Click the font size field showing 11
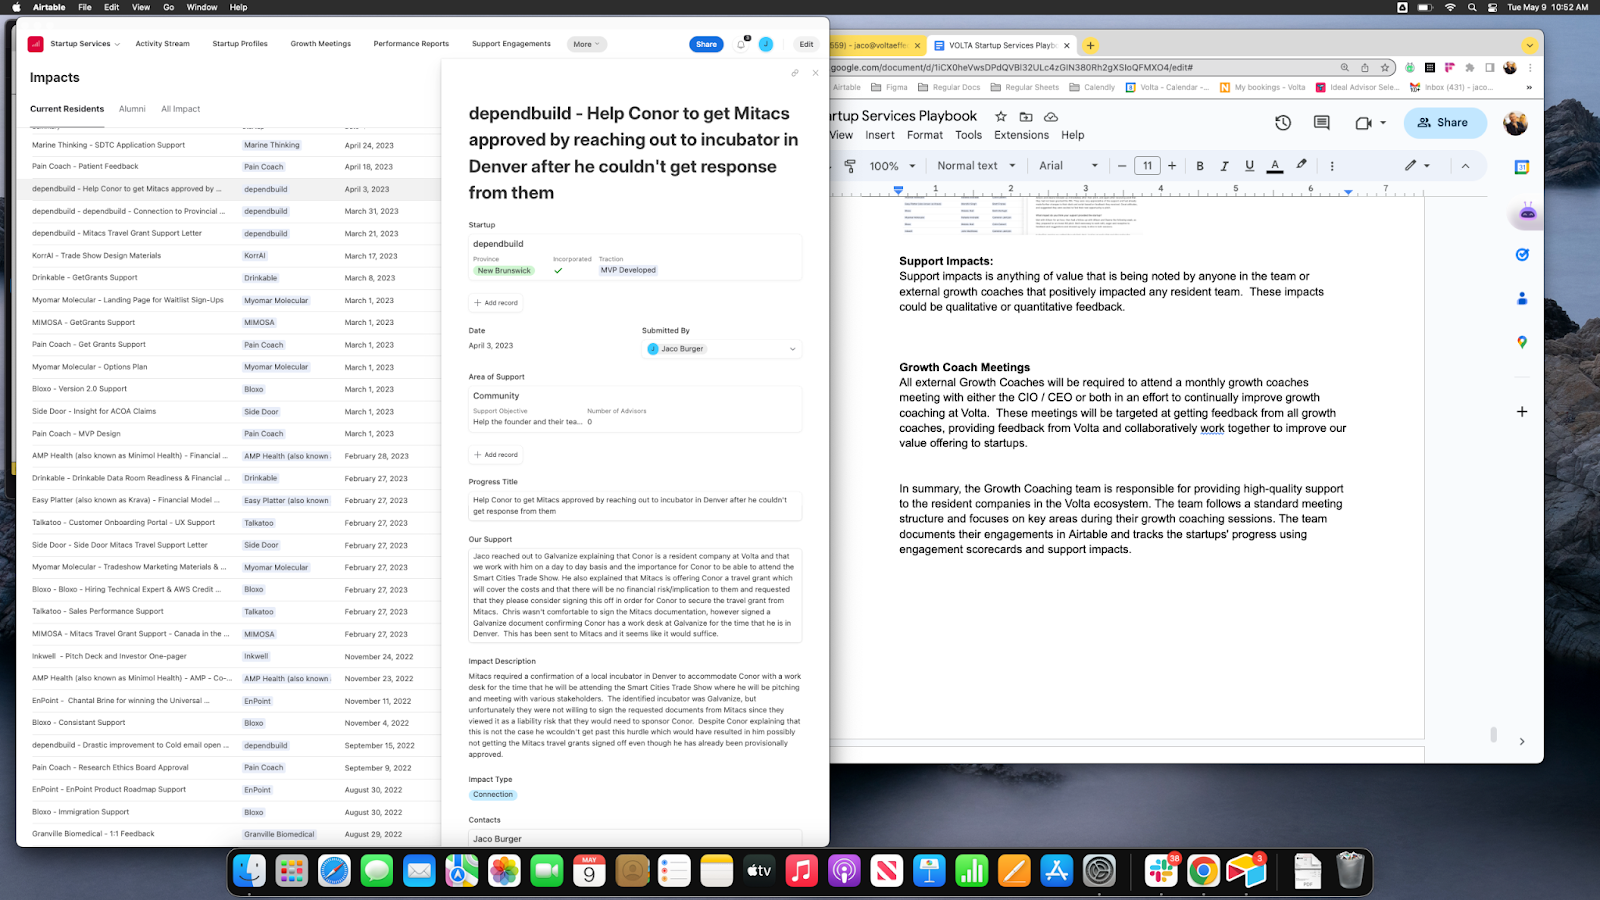 [1147, 166]
